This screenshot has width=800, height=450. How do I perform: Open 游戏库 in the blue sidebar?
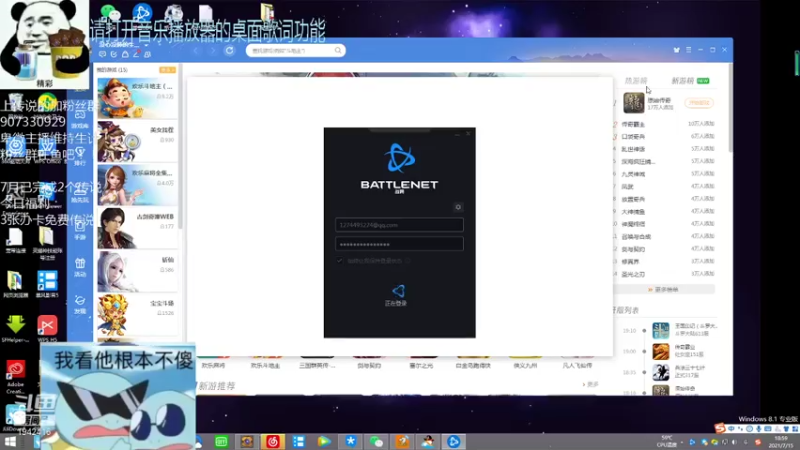coord(80,119)
